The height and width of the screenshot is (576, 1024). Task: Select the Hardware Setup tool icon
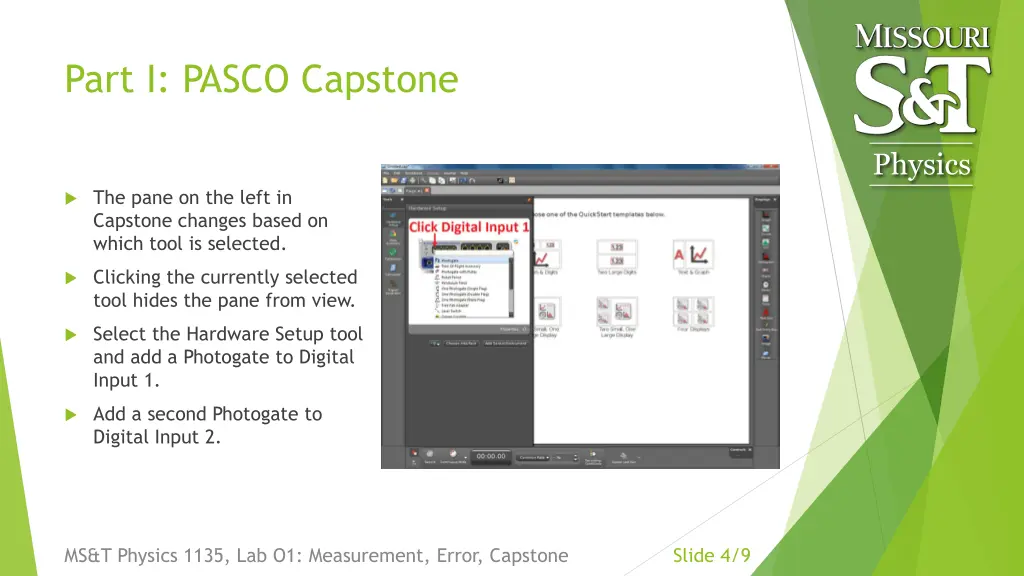tap(393, 220)
